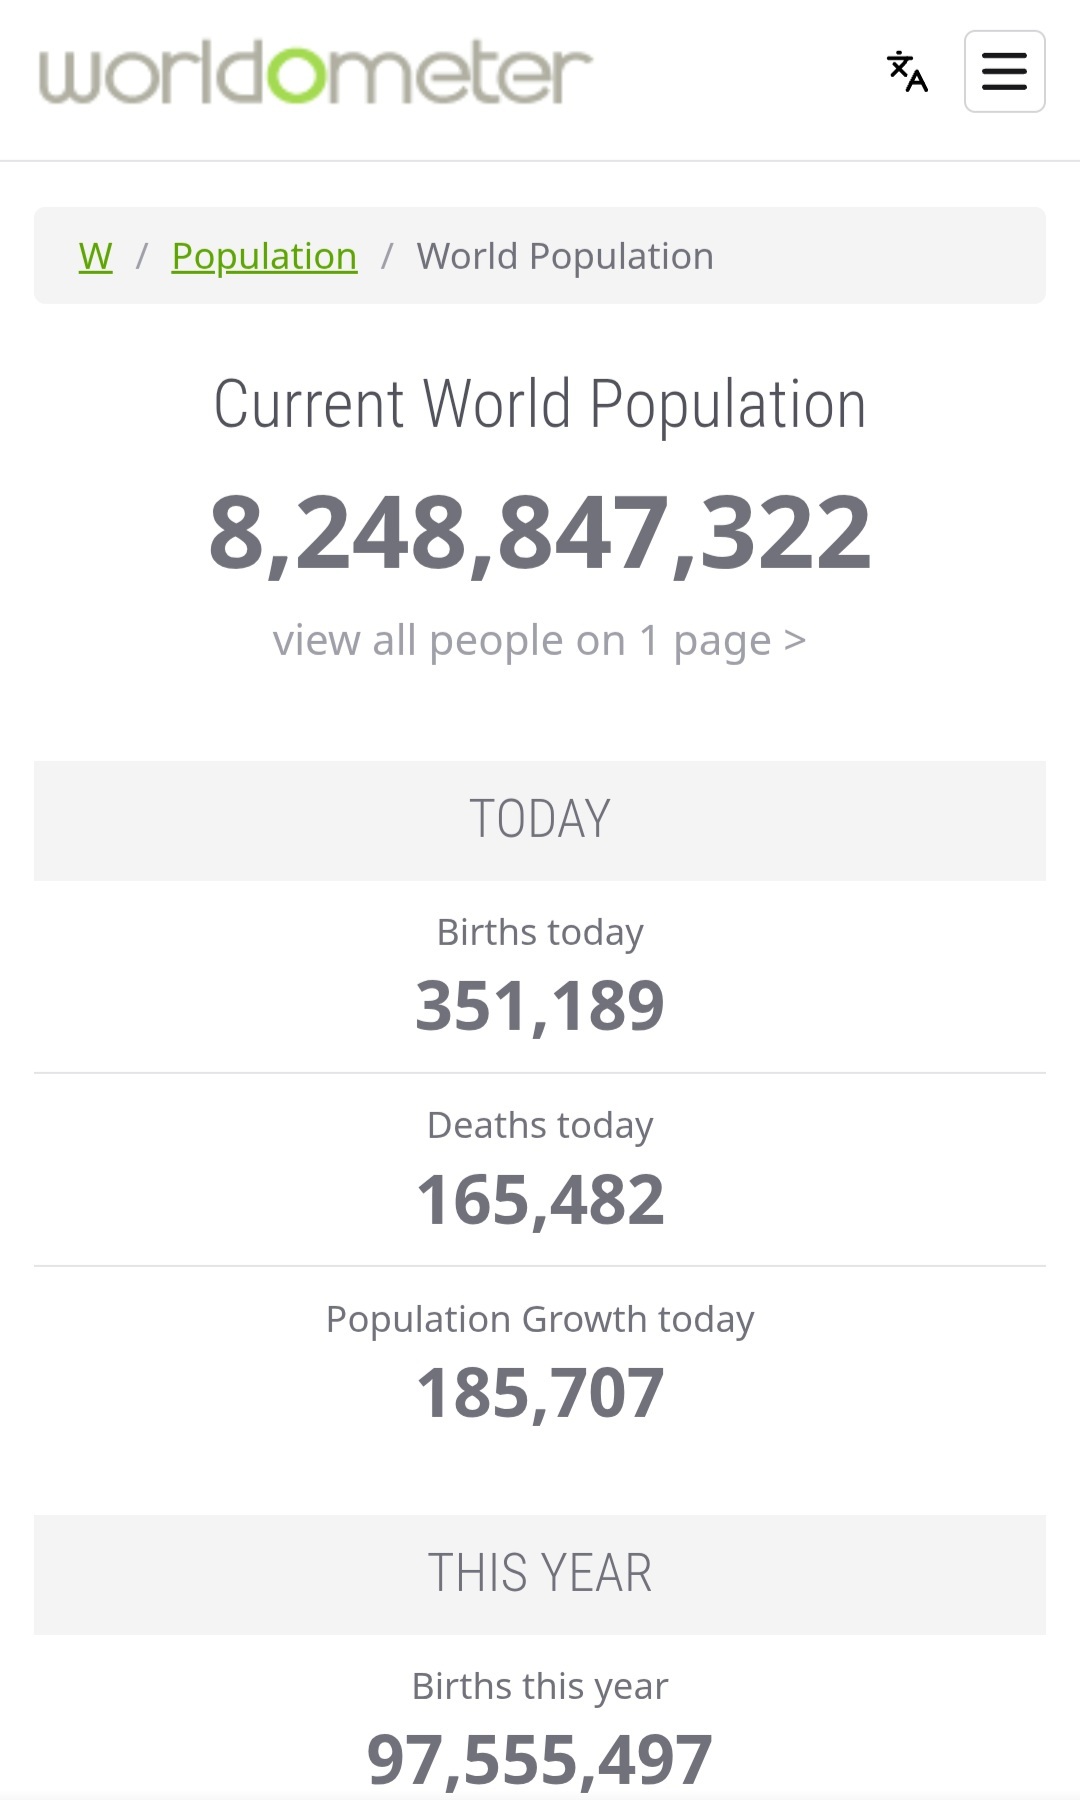The width and height of the screenshot is (1080, 1800).
Task: Open the W breadcrumb link
Action: click(95, 256)
